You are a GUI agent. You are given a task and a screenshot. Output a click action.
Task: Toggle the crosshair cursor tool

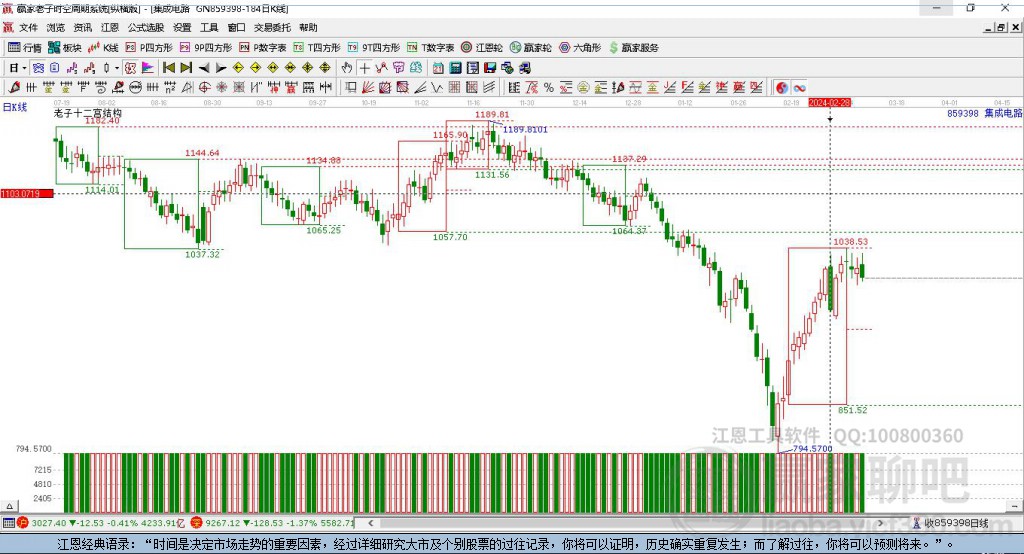pyautogui.click(x=364, y=68)
